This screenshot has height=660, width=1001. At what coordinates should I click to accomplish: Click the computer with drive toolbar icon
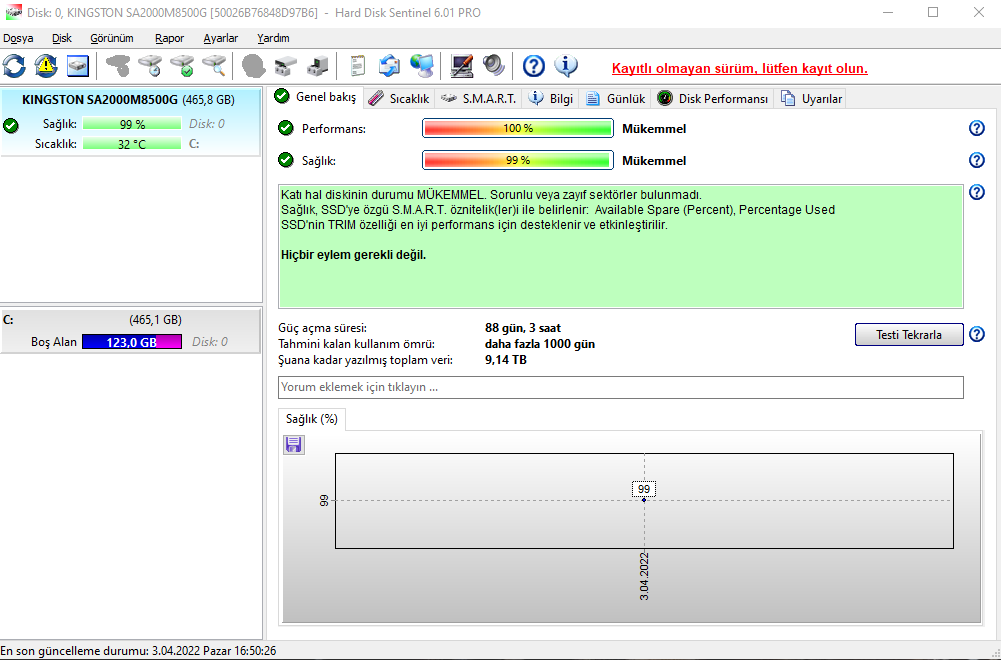point(317,66)
